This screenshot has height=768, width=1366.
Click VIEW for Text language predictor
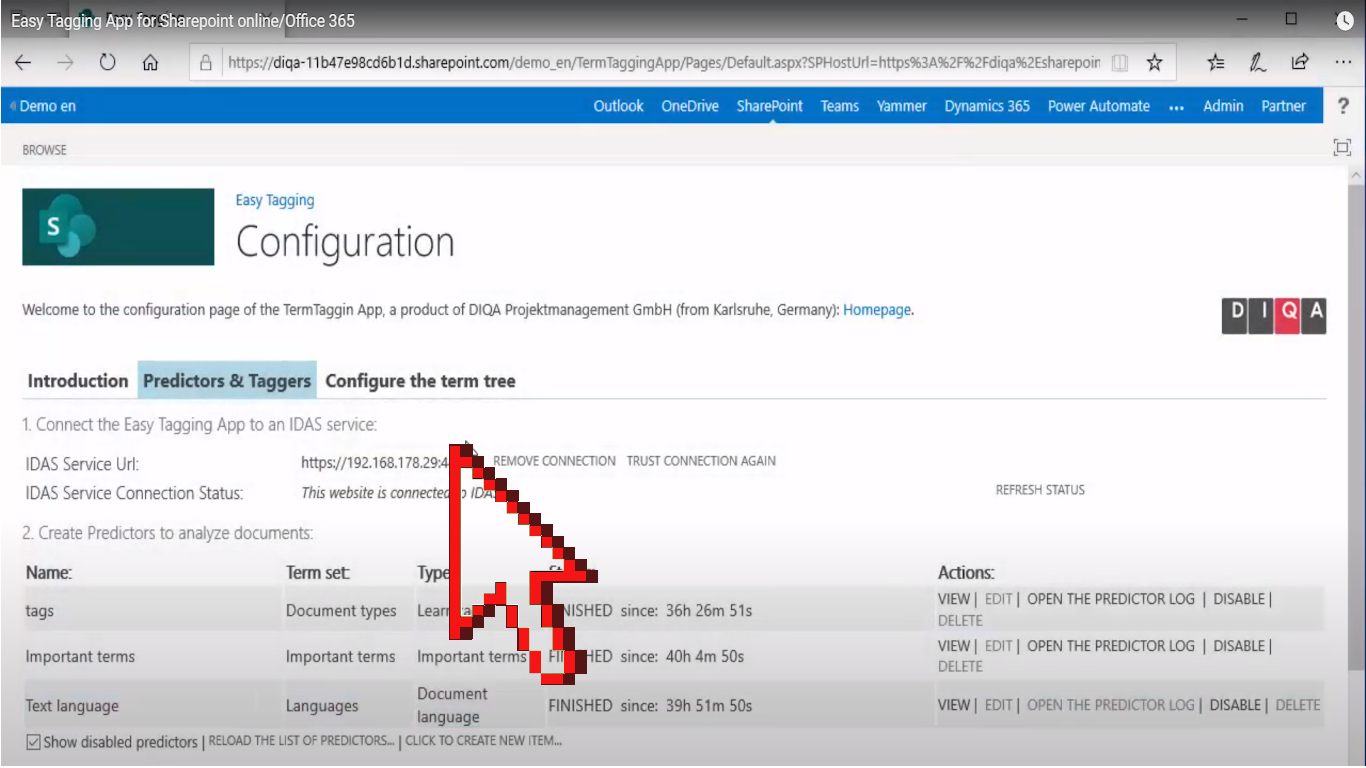point(954,705)
